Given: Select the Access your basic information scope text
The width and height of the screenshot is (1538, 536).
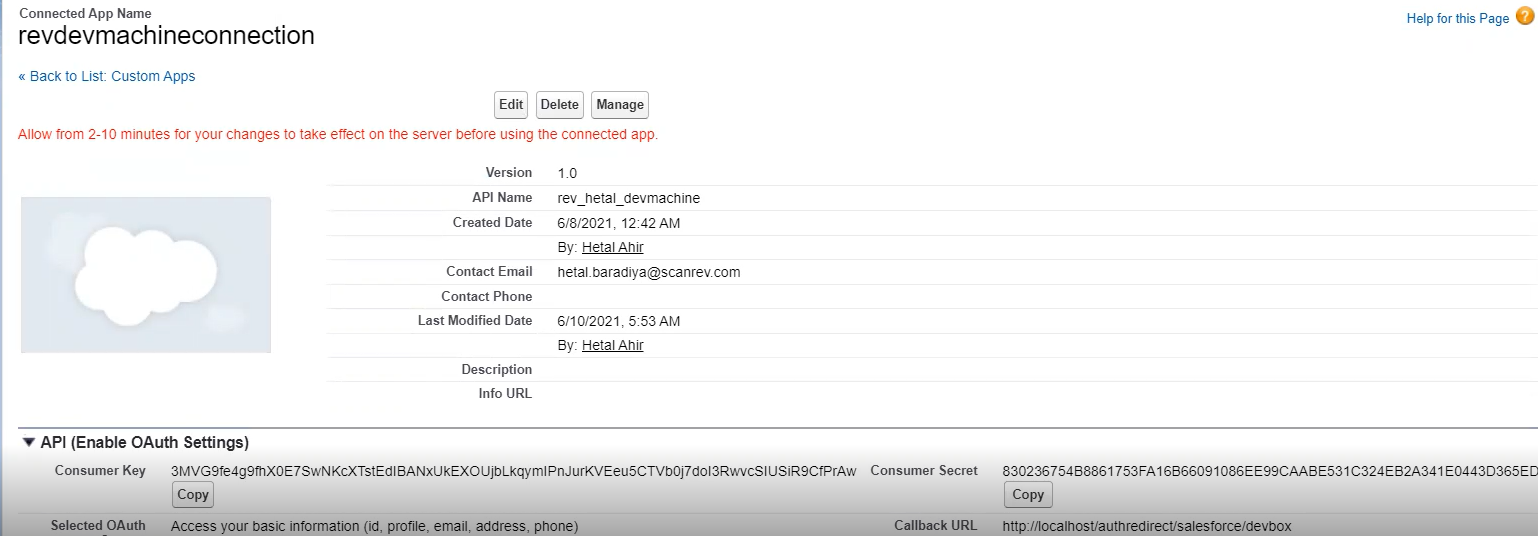Looking at the screenshot, I should (375, 526).
